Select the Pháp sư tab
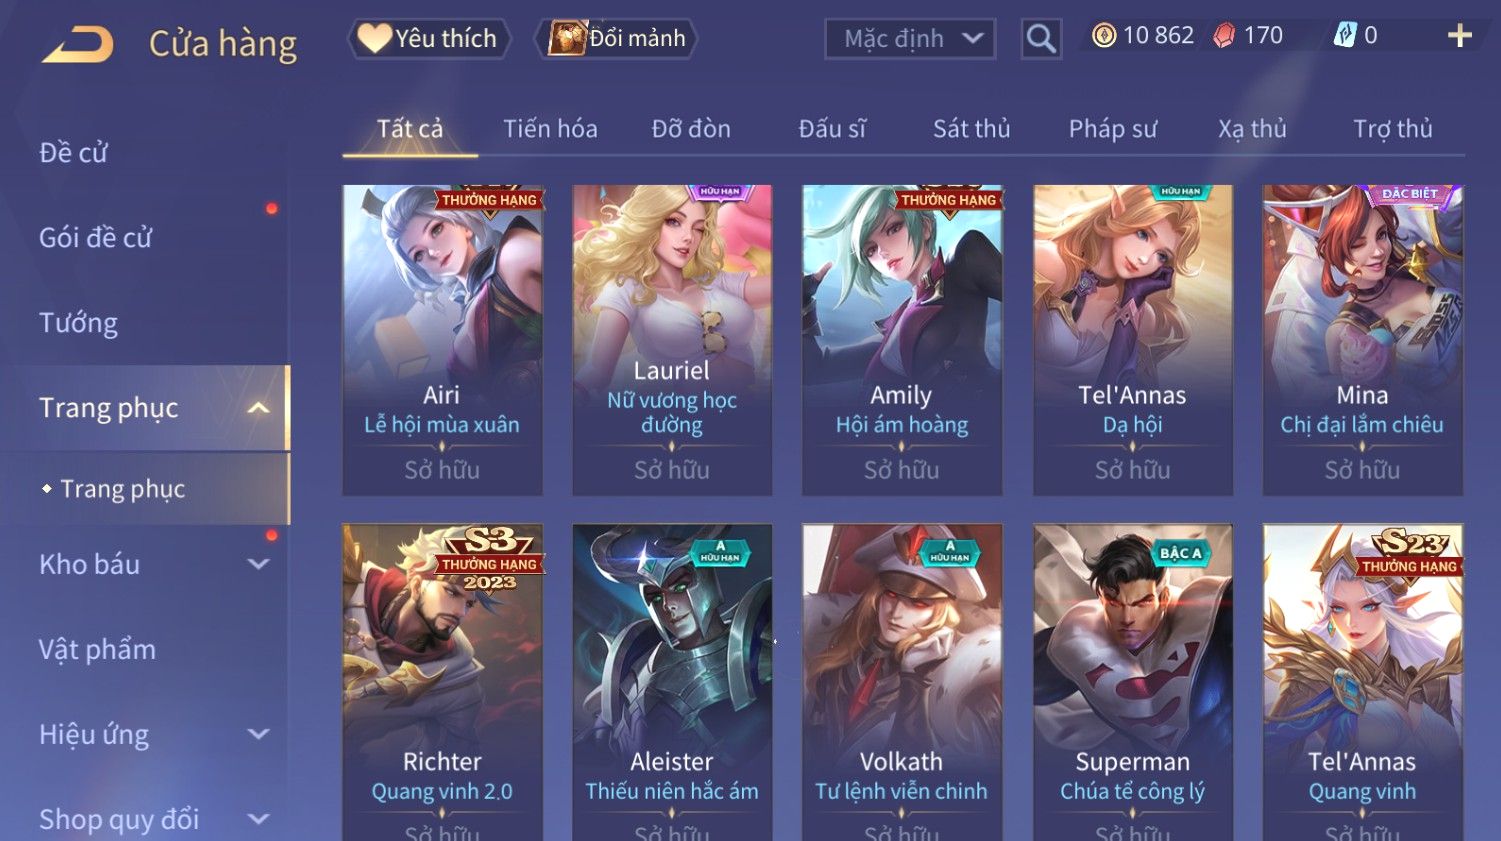Image resolution: width=1501 pixels, height=841 pixels. click(1112, 129)
